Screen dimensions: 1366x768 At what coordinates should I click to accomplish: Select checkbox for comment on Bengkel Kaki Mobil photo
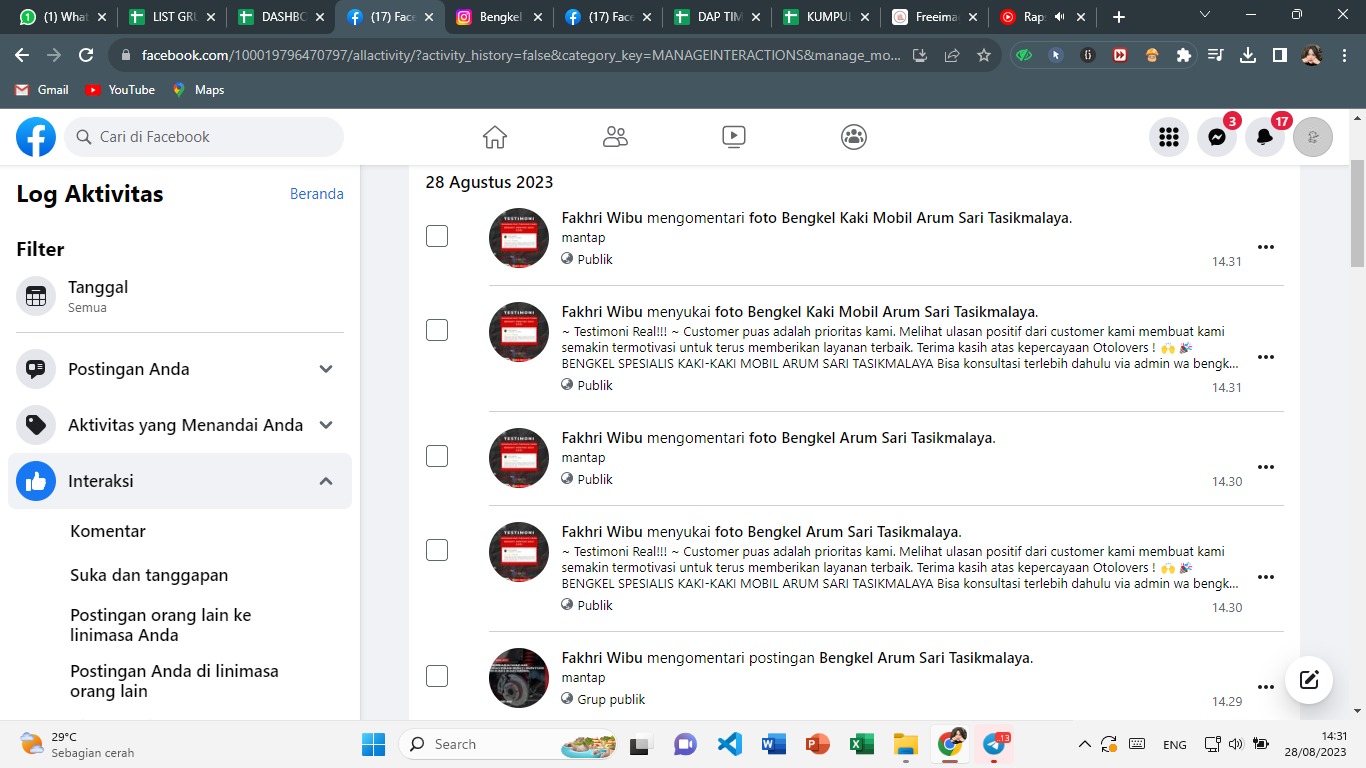tap(437, 236)
